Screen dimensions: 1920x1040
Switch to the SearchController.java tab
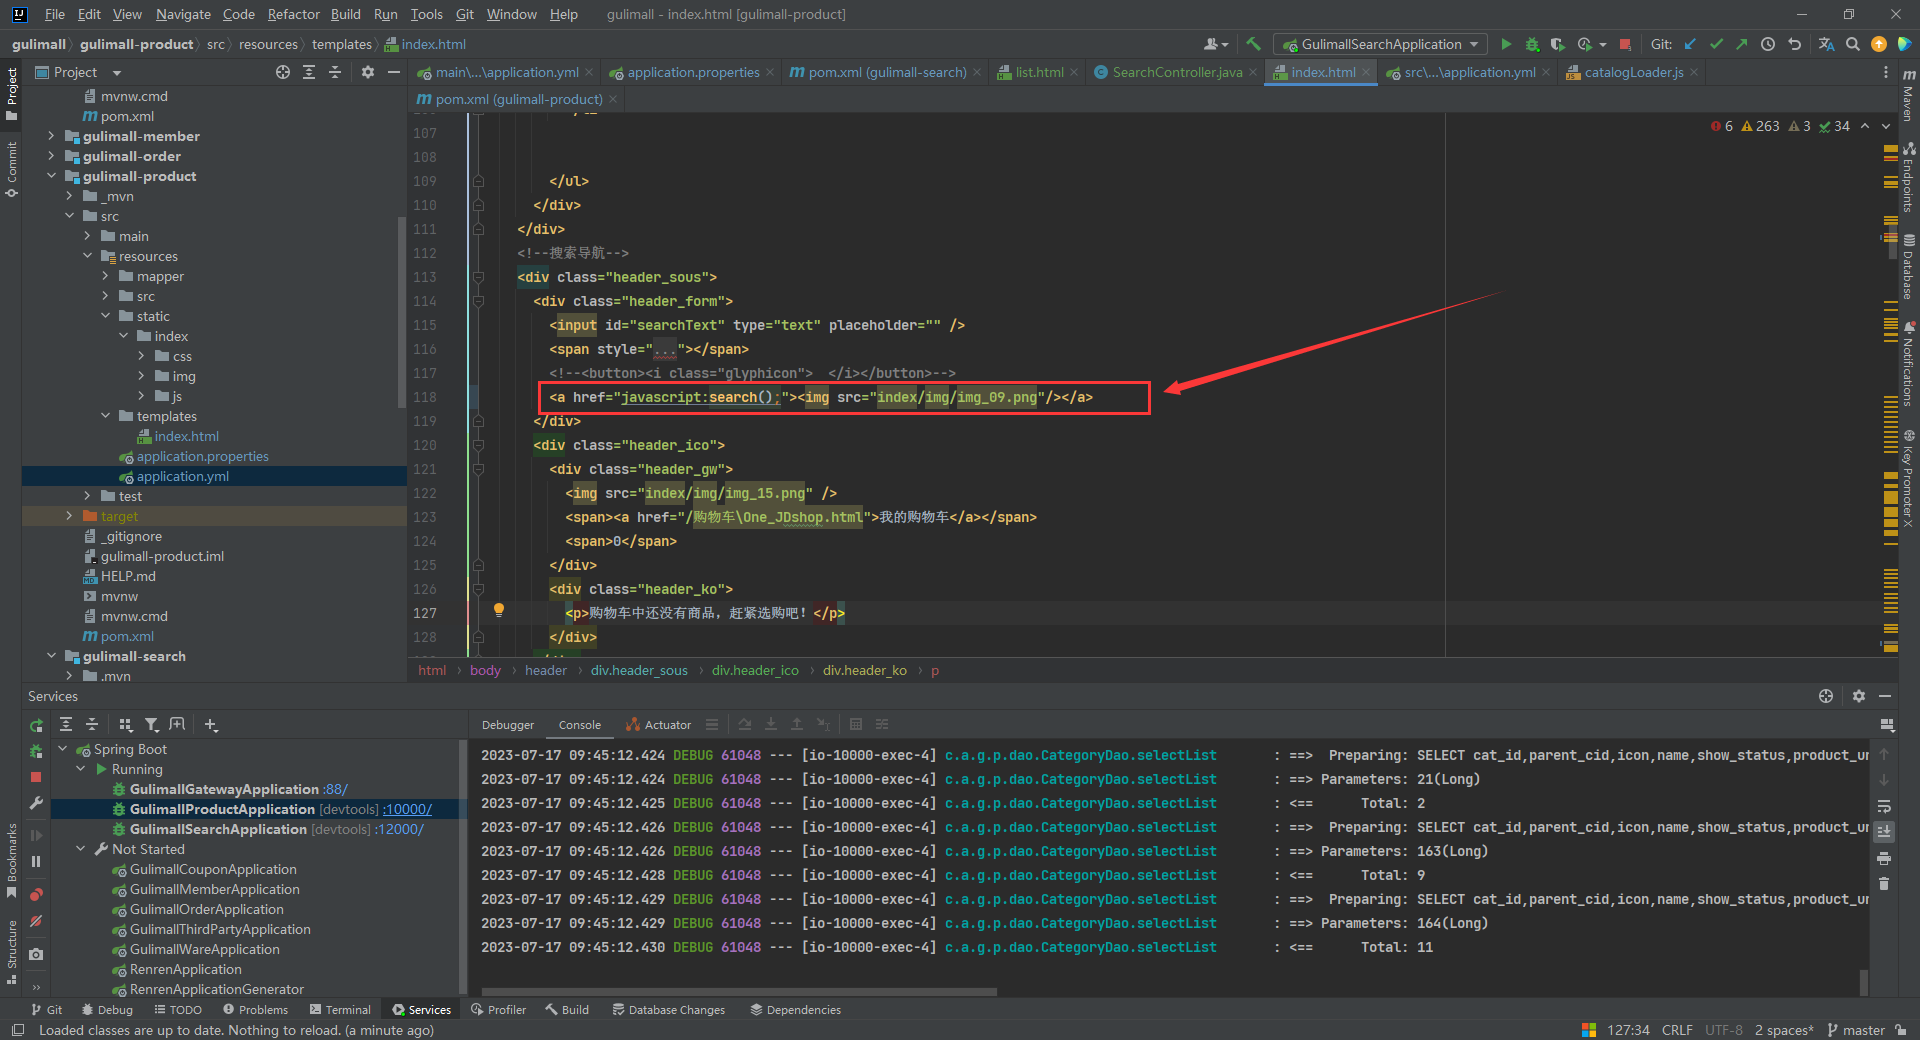(1176, 72)
